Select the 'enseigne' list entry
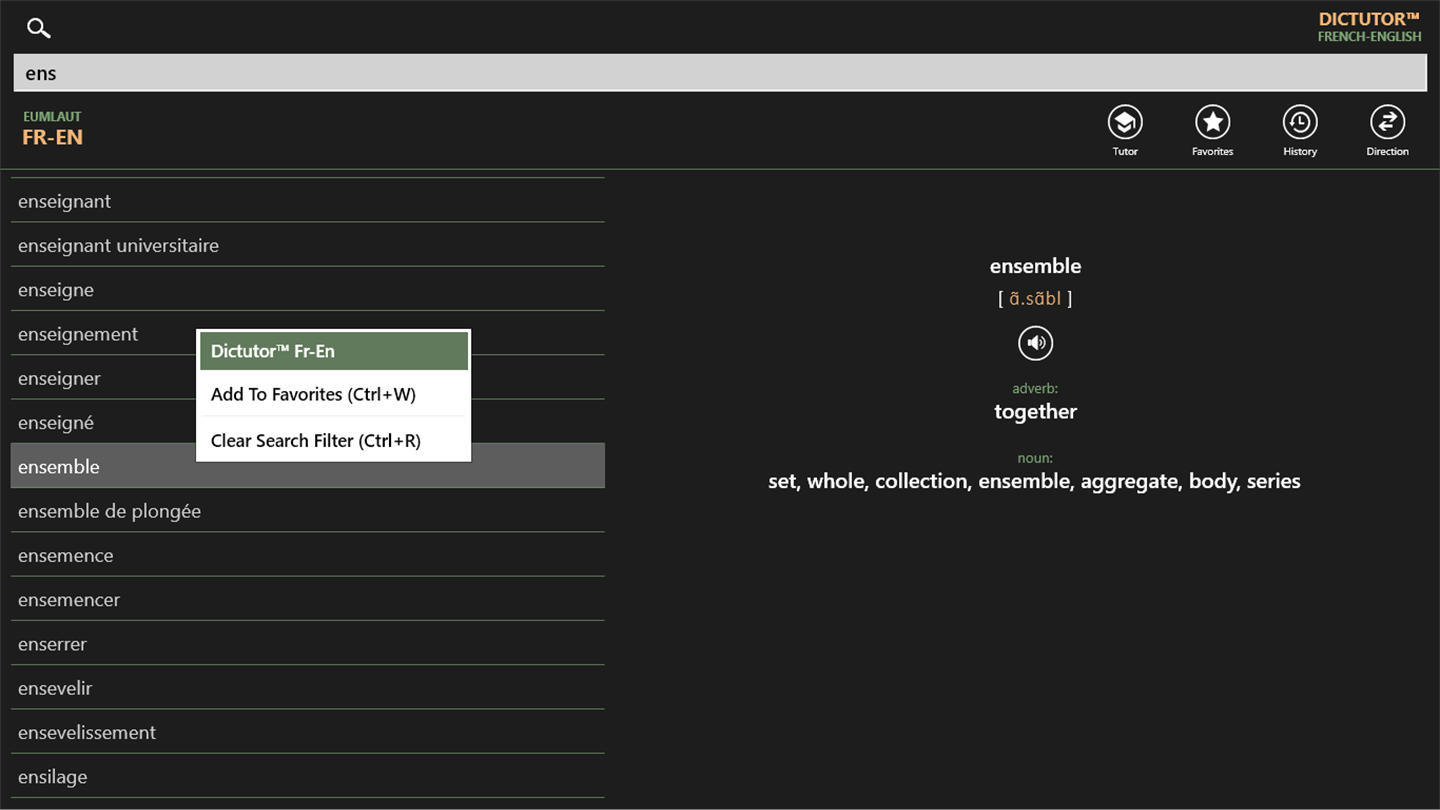Image resolution: width=1440 pixels, height=810 pixels. point(308,290)
